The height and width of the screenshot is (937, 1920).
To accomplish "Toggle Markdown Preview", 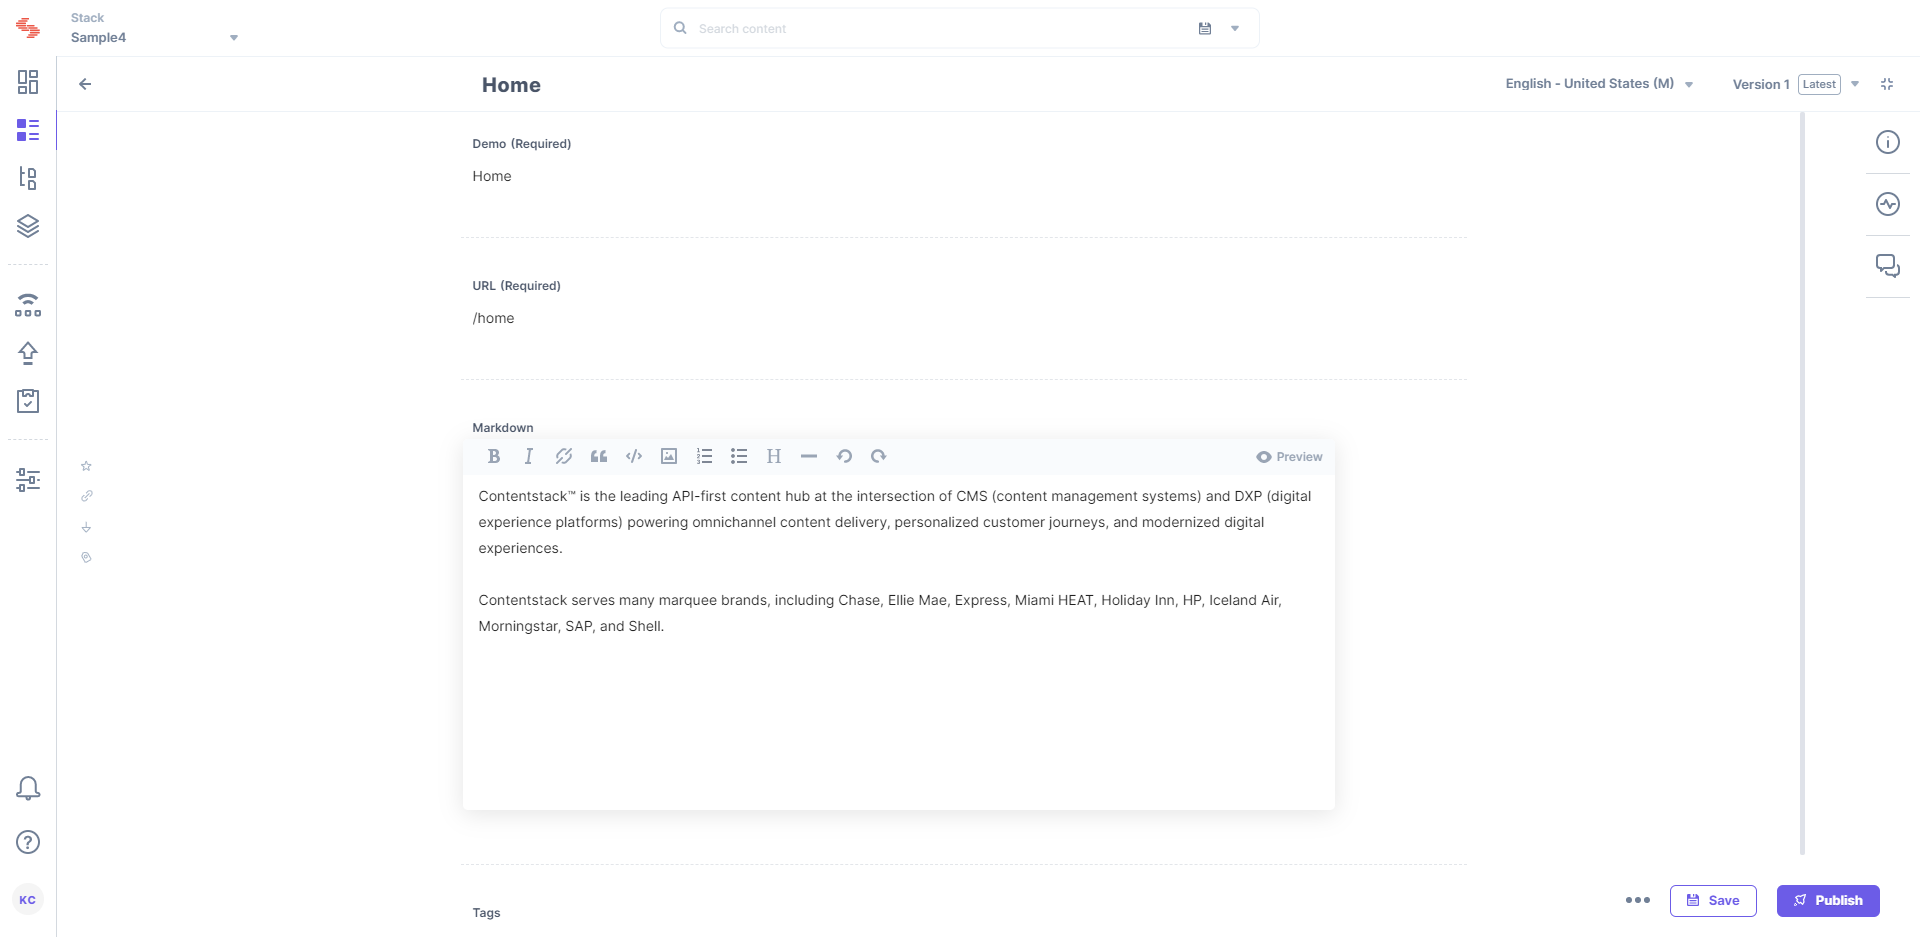I will pos(1289,457).
